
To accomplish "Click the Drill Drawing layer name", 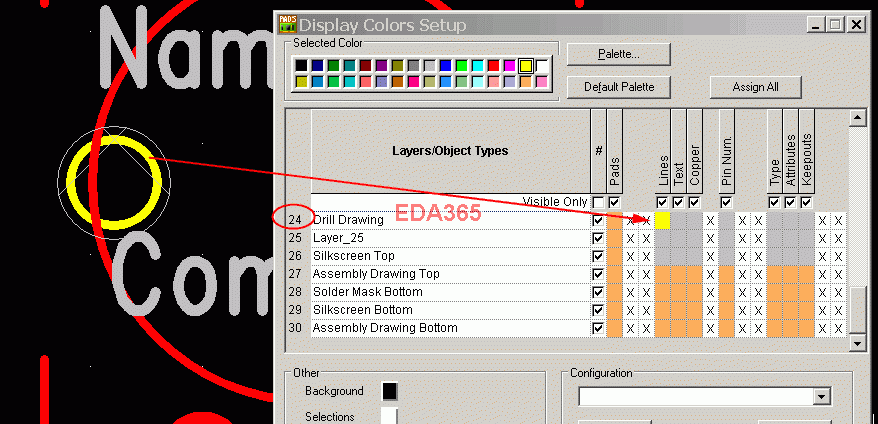I will click(x=348, y=220).
